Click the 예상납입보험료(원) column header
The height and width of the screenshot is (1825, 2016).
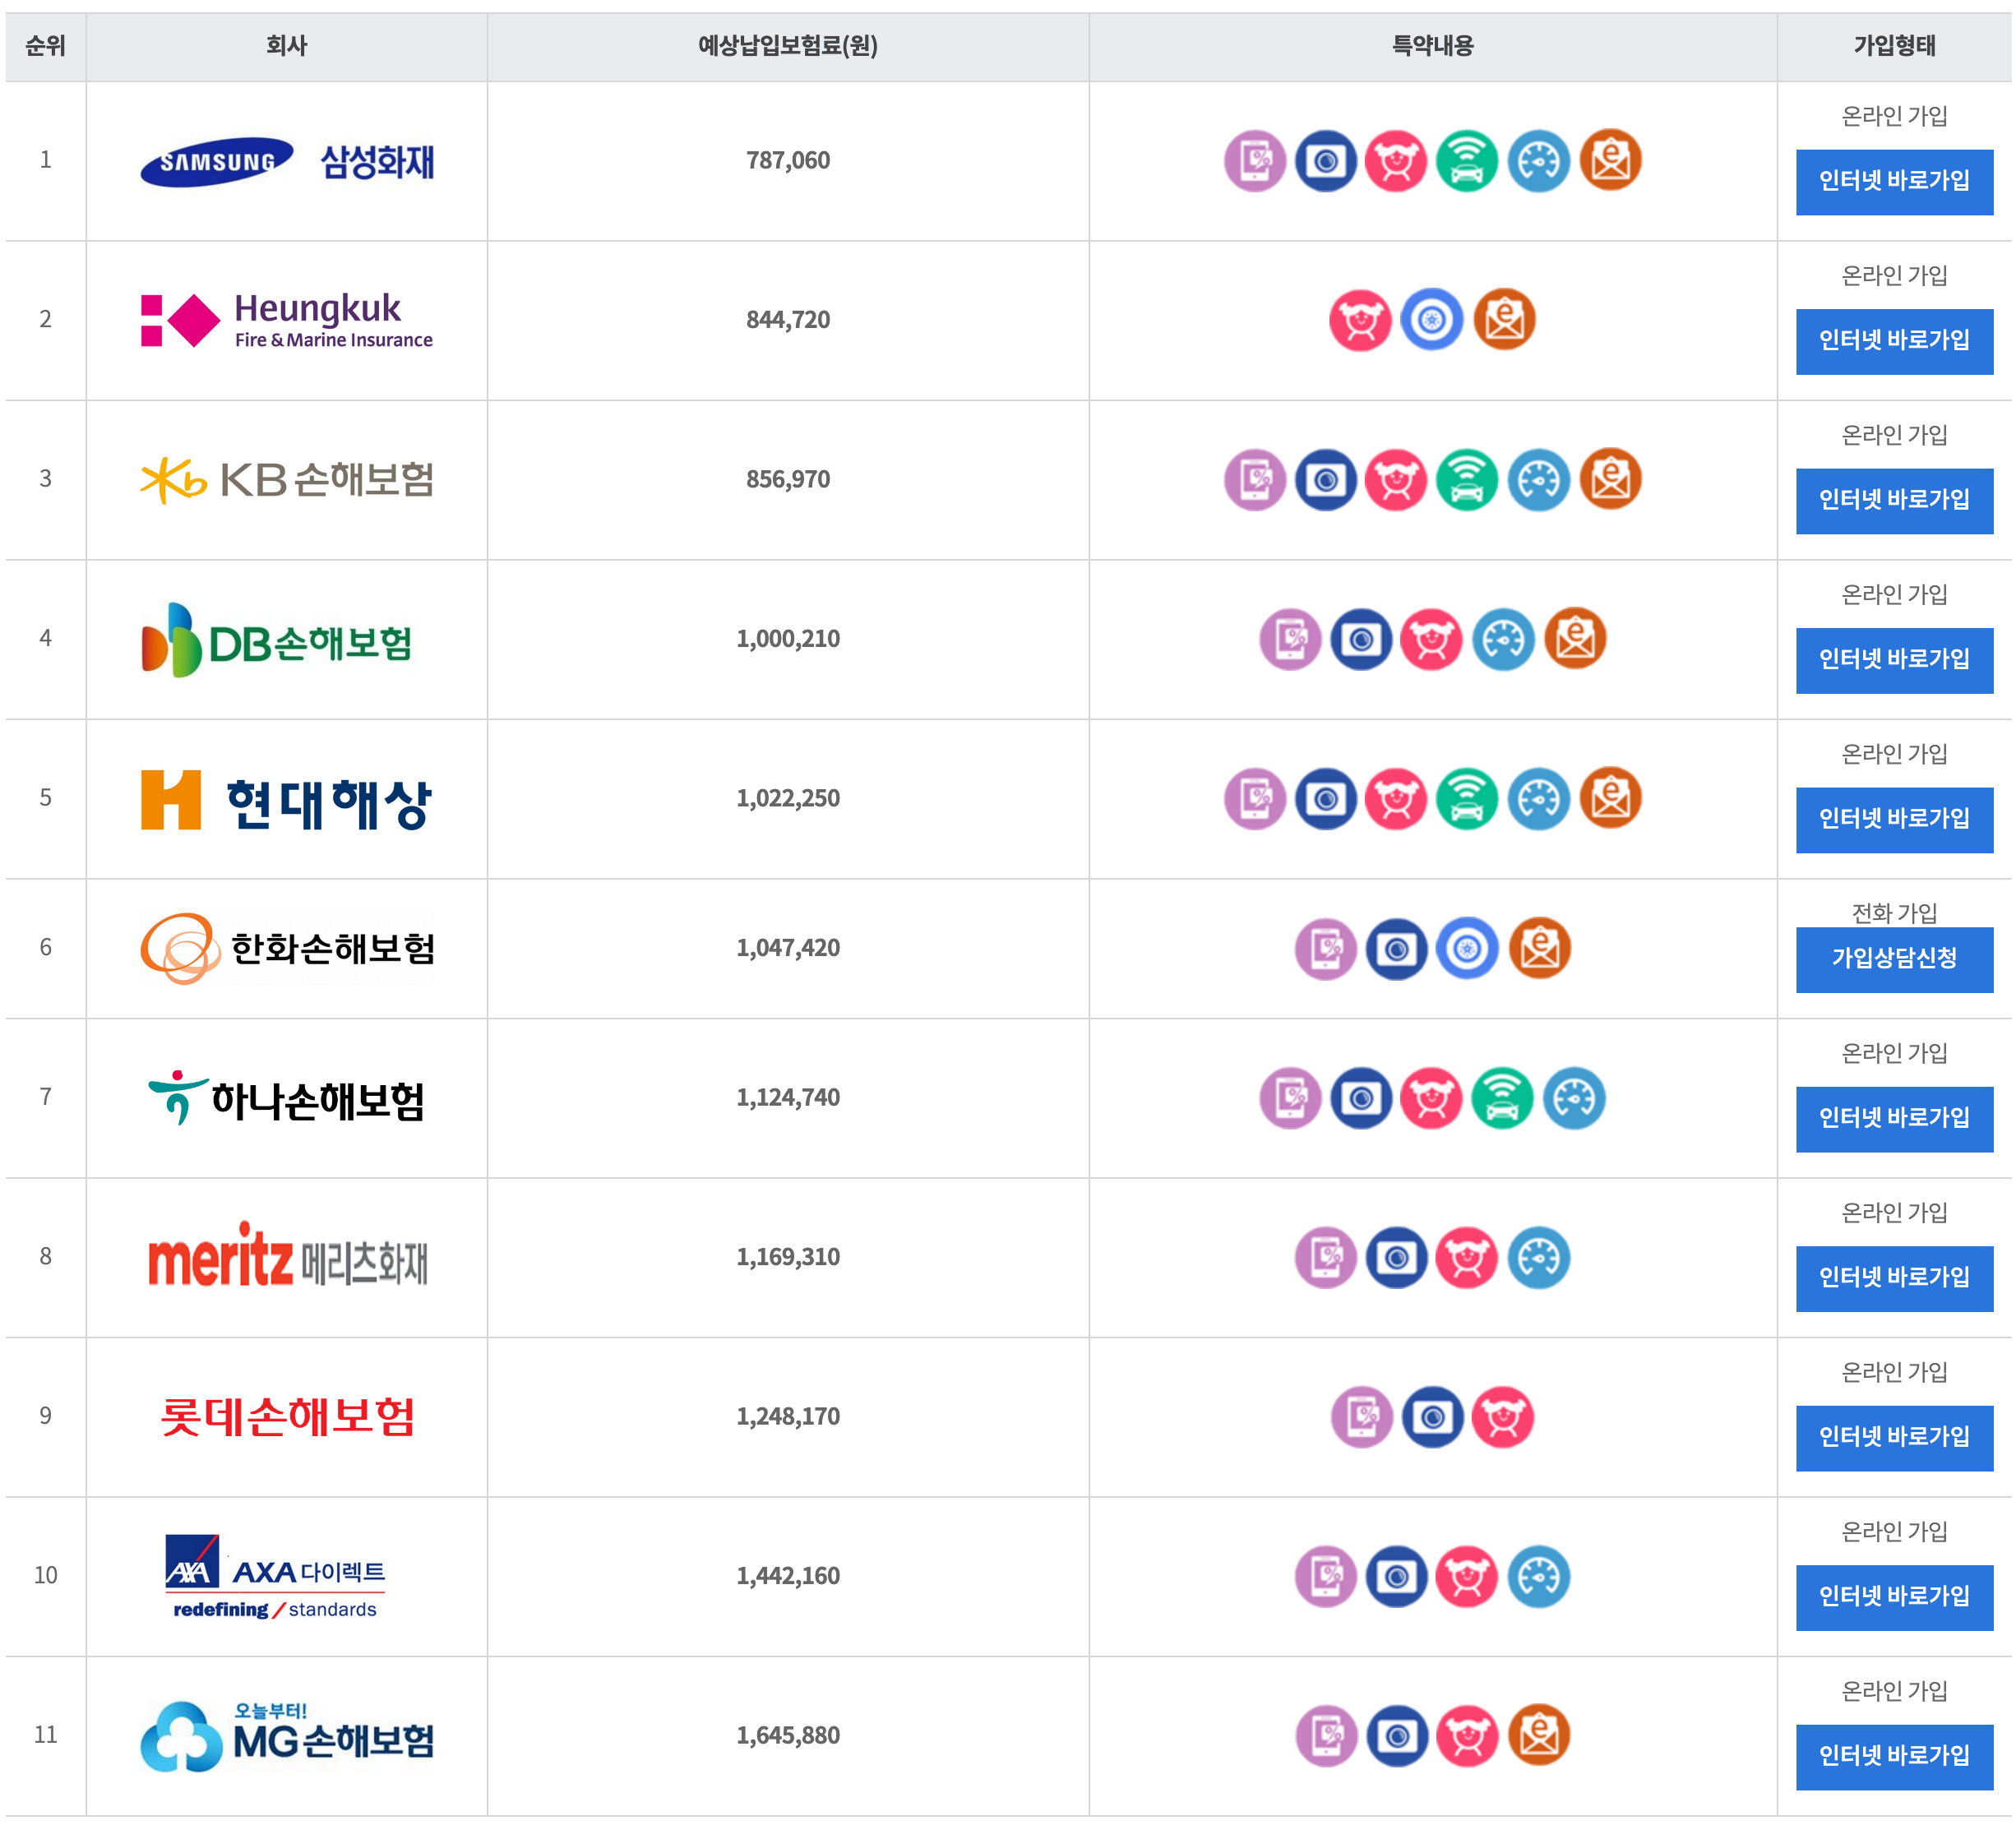[788, 46]
